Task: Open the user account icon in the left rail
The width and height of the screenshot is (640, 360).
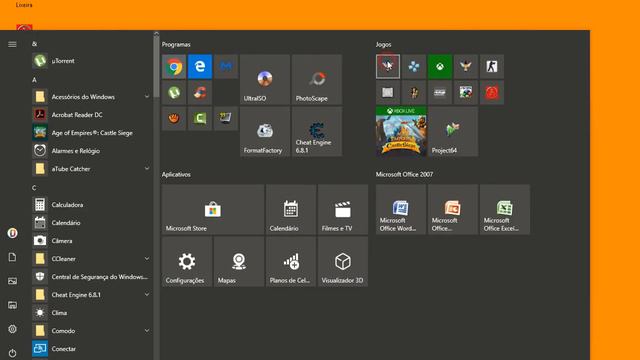Action: coord(12,233)
